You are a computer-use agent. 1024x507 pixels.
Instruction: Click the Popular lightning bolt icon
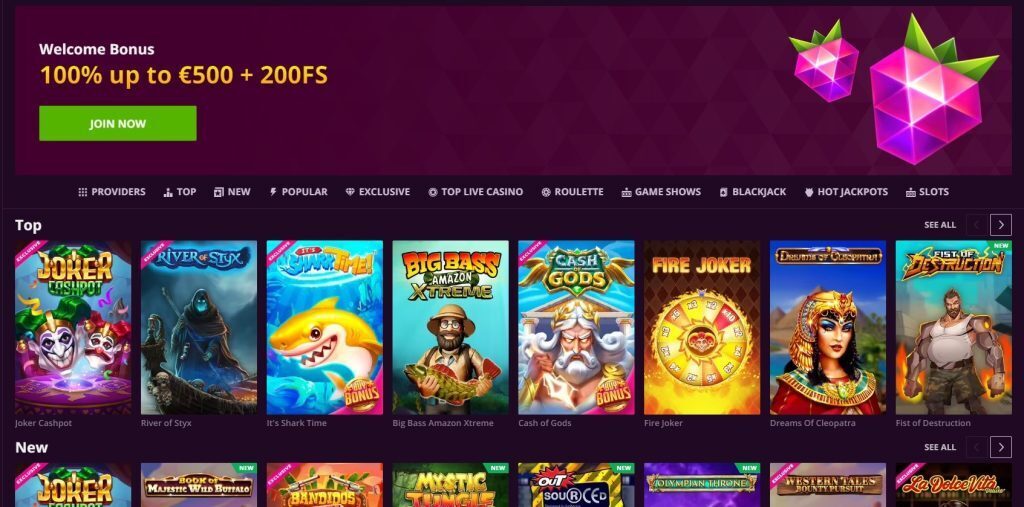pos(273,192)
